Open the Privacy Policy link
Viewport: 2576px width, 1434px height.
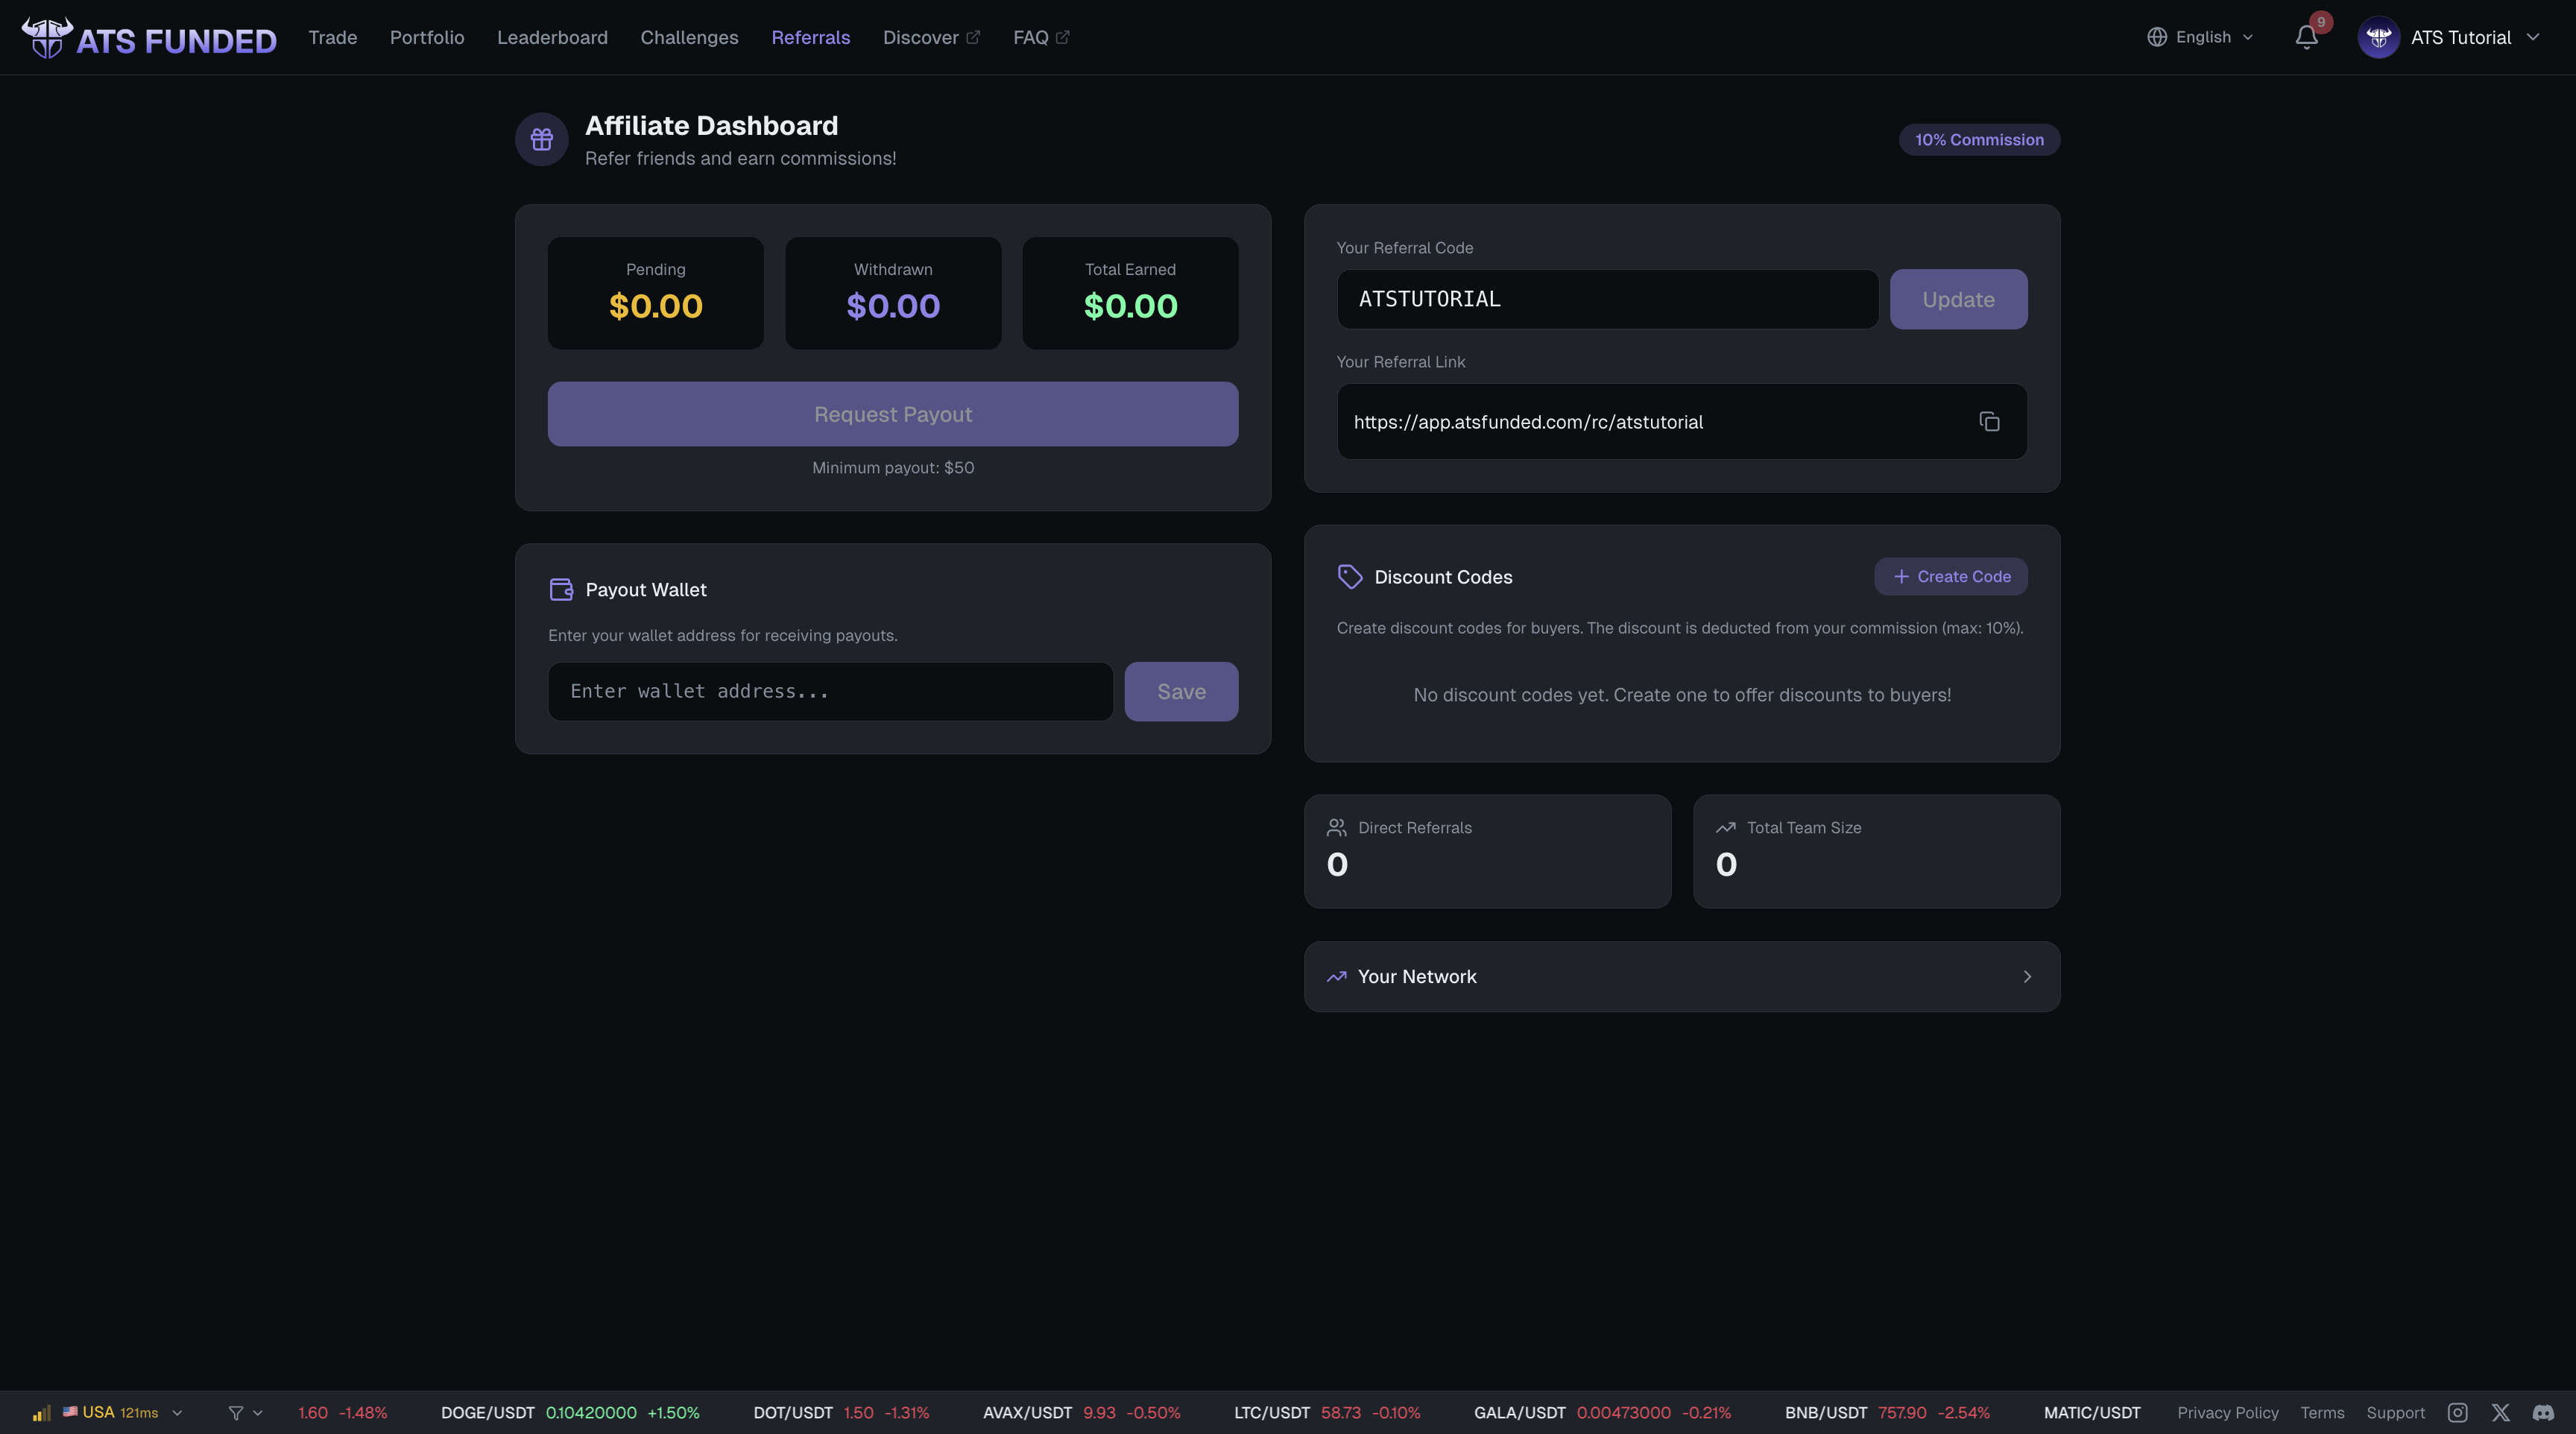pos(2227,1412)
